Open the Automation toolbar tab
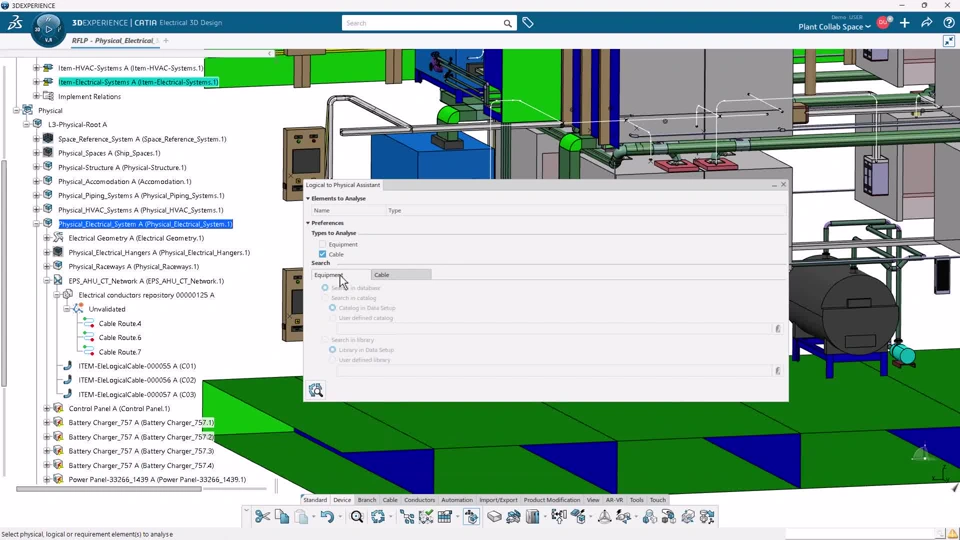Viewport: 960px width, 540px height. click(457, 500)
